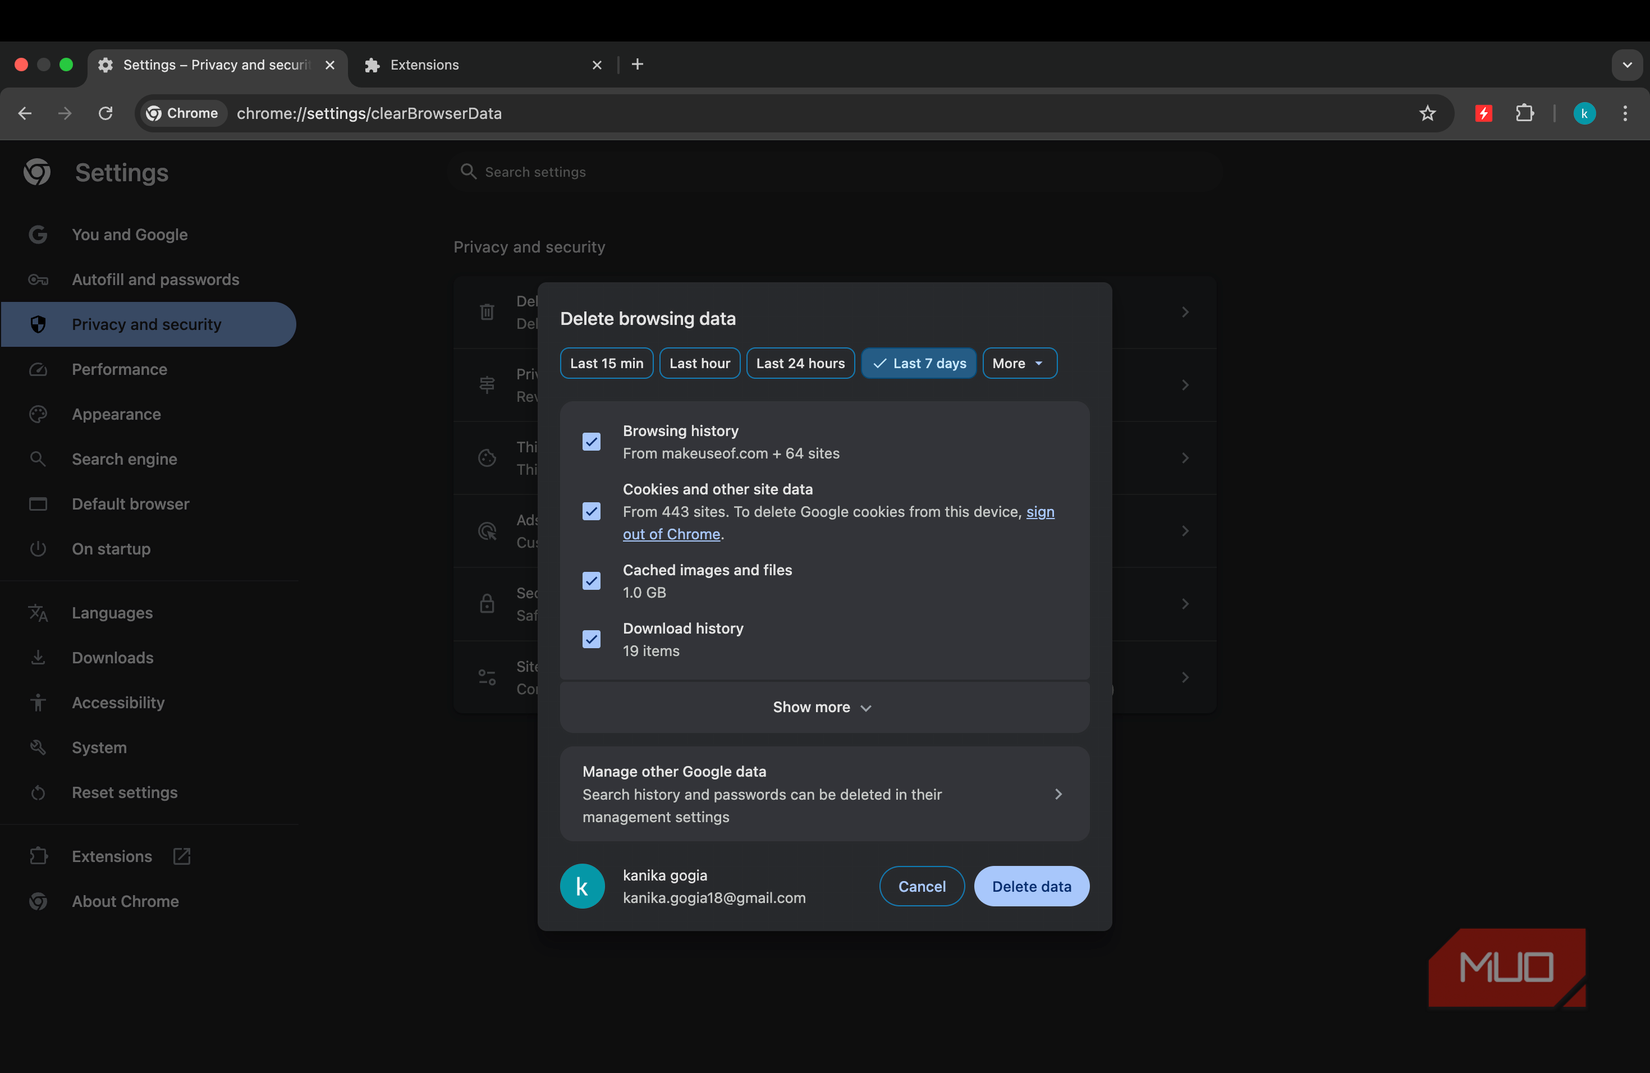Uncheck Cookies and other site data

[x=592, y=512]
